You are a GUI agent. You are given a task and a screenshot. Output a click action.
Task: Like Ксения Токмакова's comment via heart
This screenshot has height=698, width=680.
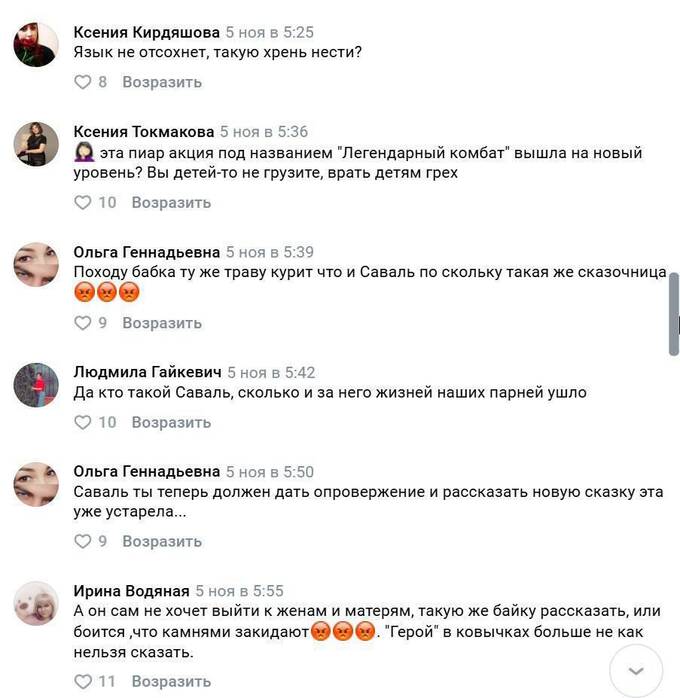pyautogui.click(x=82, y=203)
